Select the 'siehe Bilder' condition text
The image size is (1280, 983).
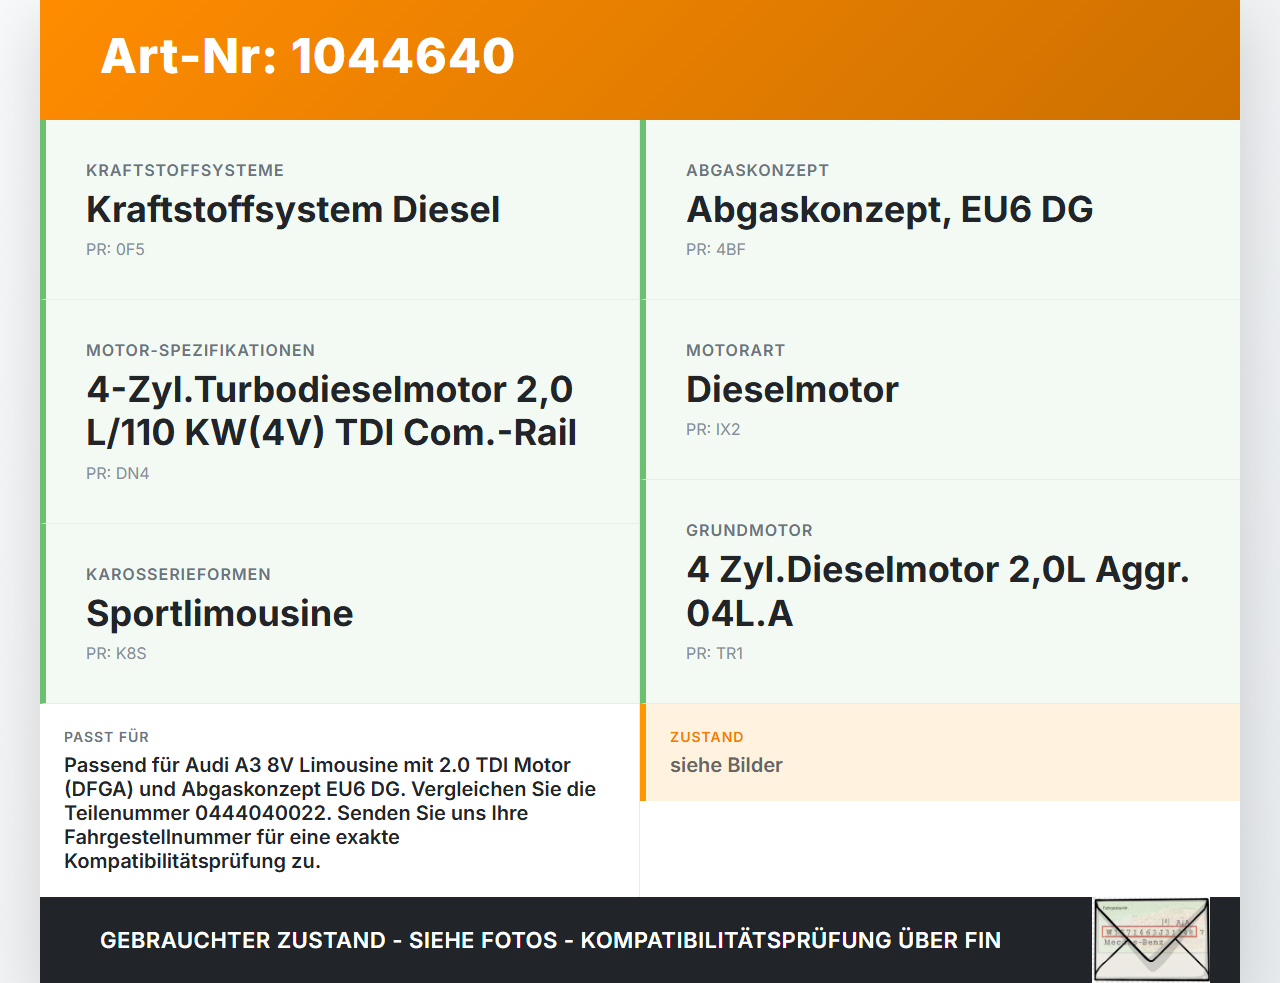point(726,765)
